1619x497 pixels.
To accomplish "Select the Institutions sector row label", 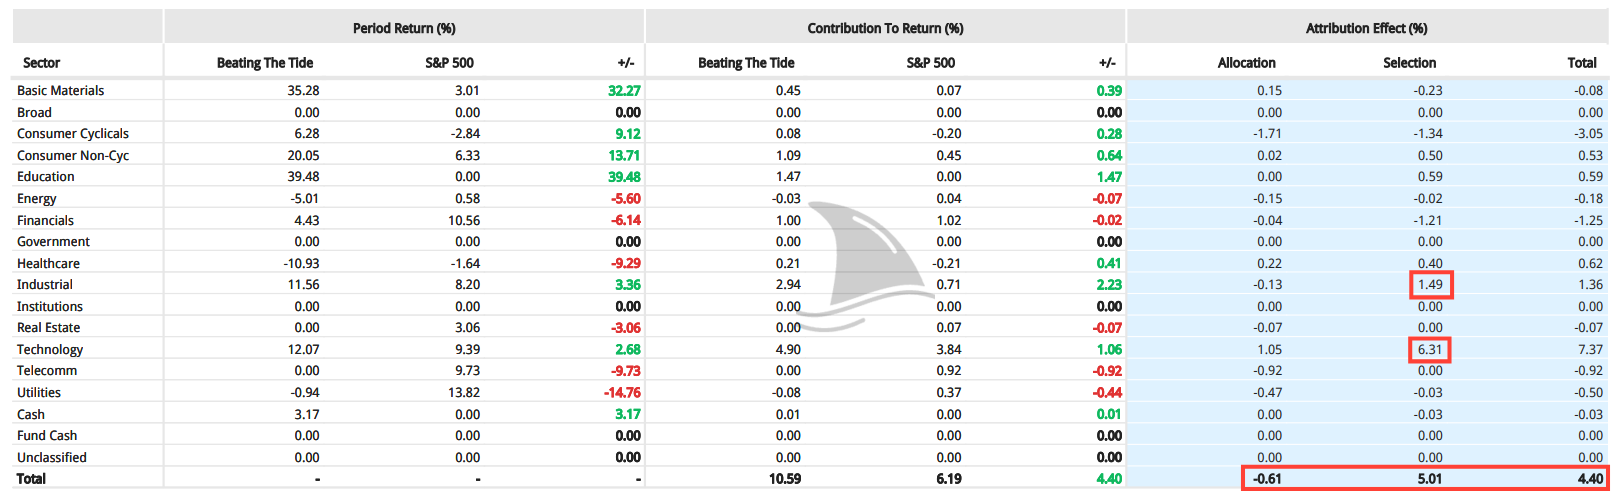I will [x=49, y=307].
